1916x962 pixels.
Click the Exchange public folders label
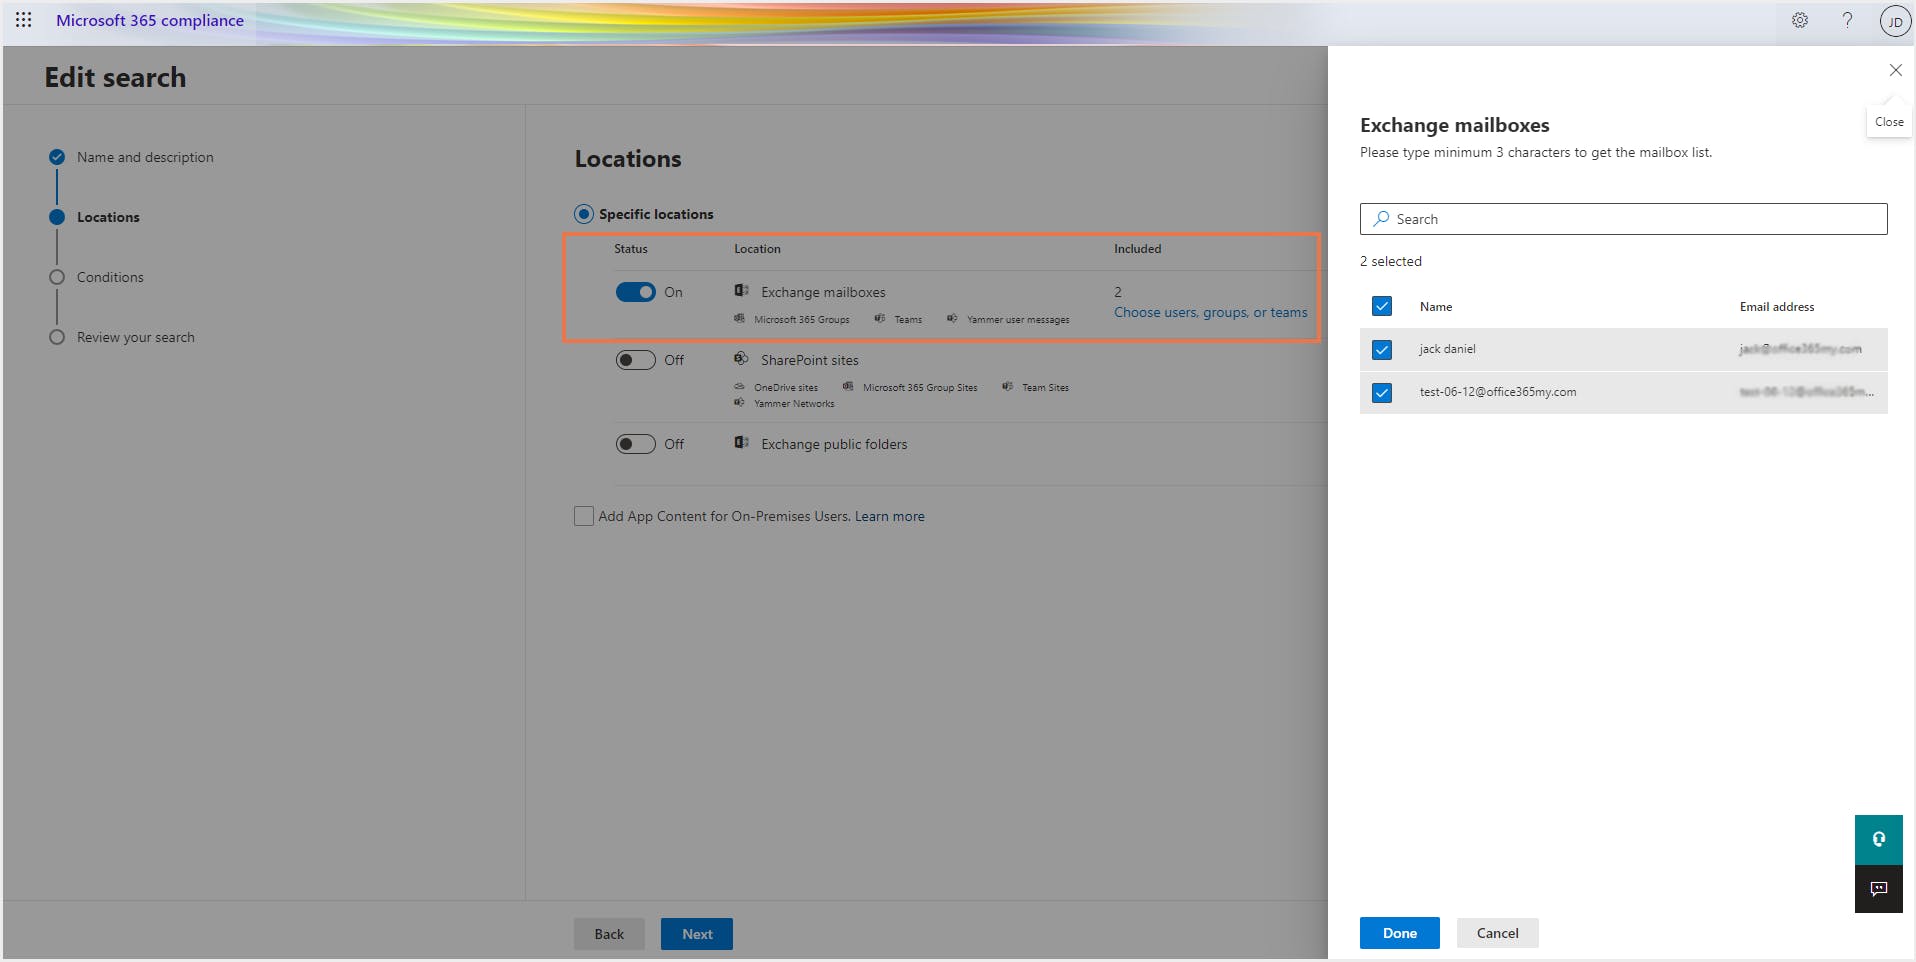(834, 444)
